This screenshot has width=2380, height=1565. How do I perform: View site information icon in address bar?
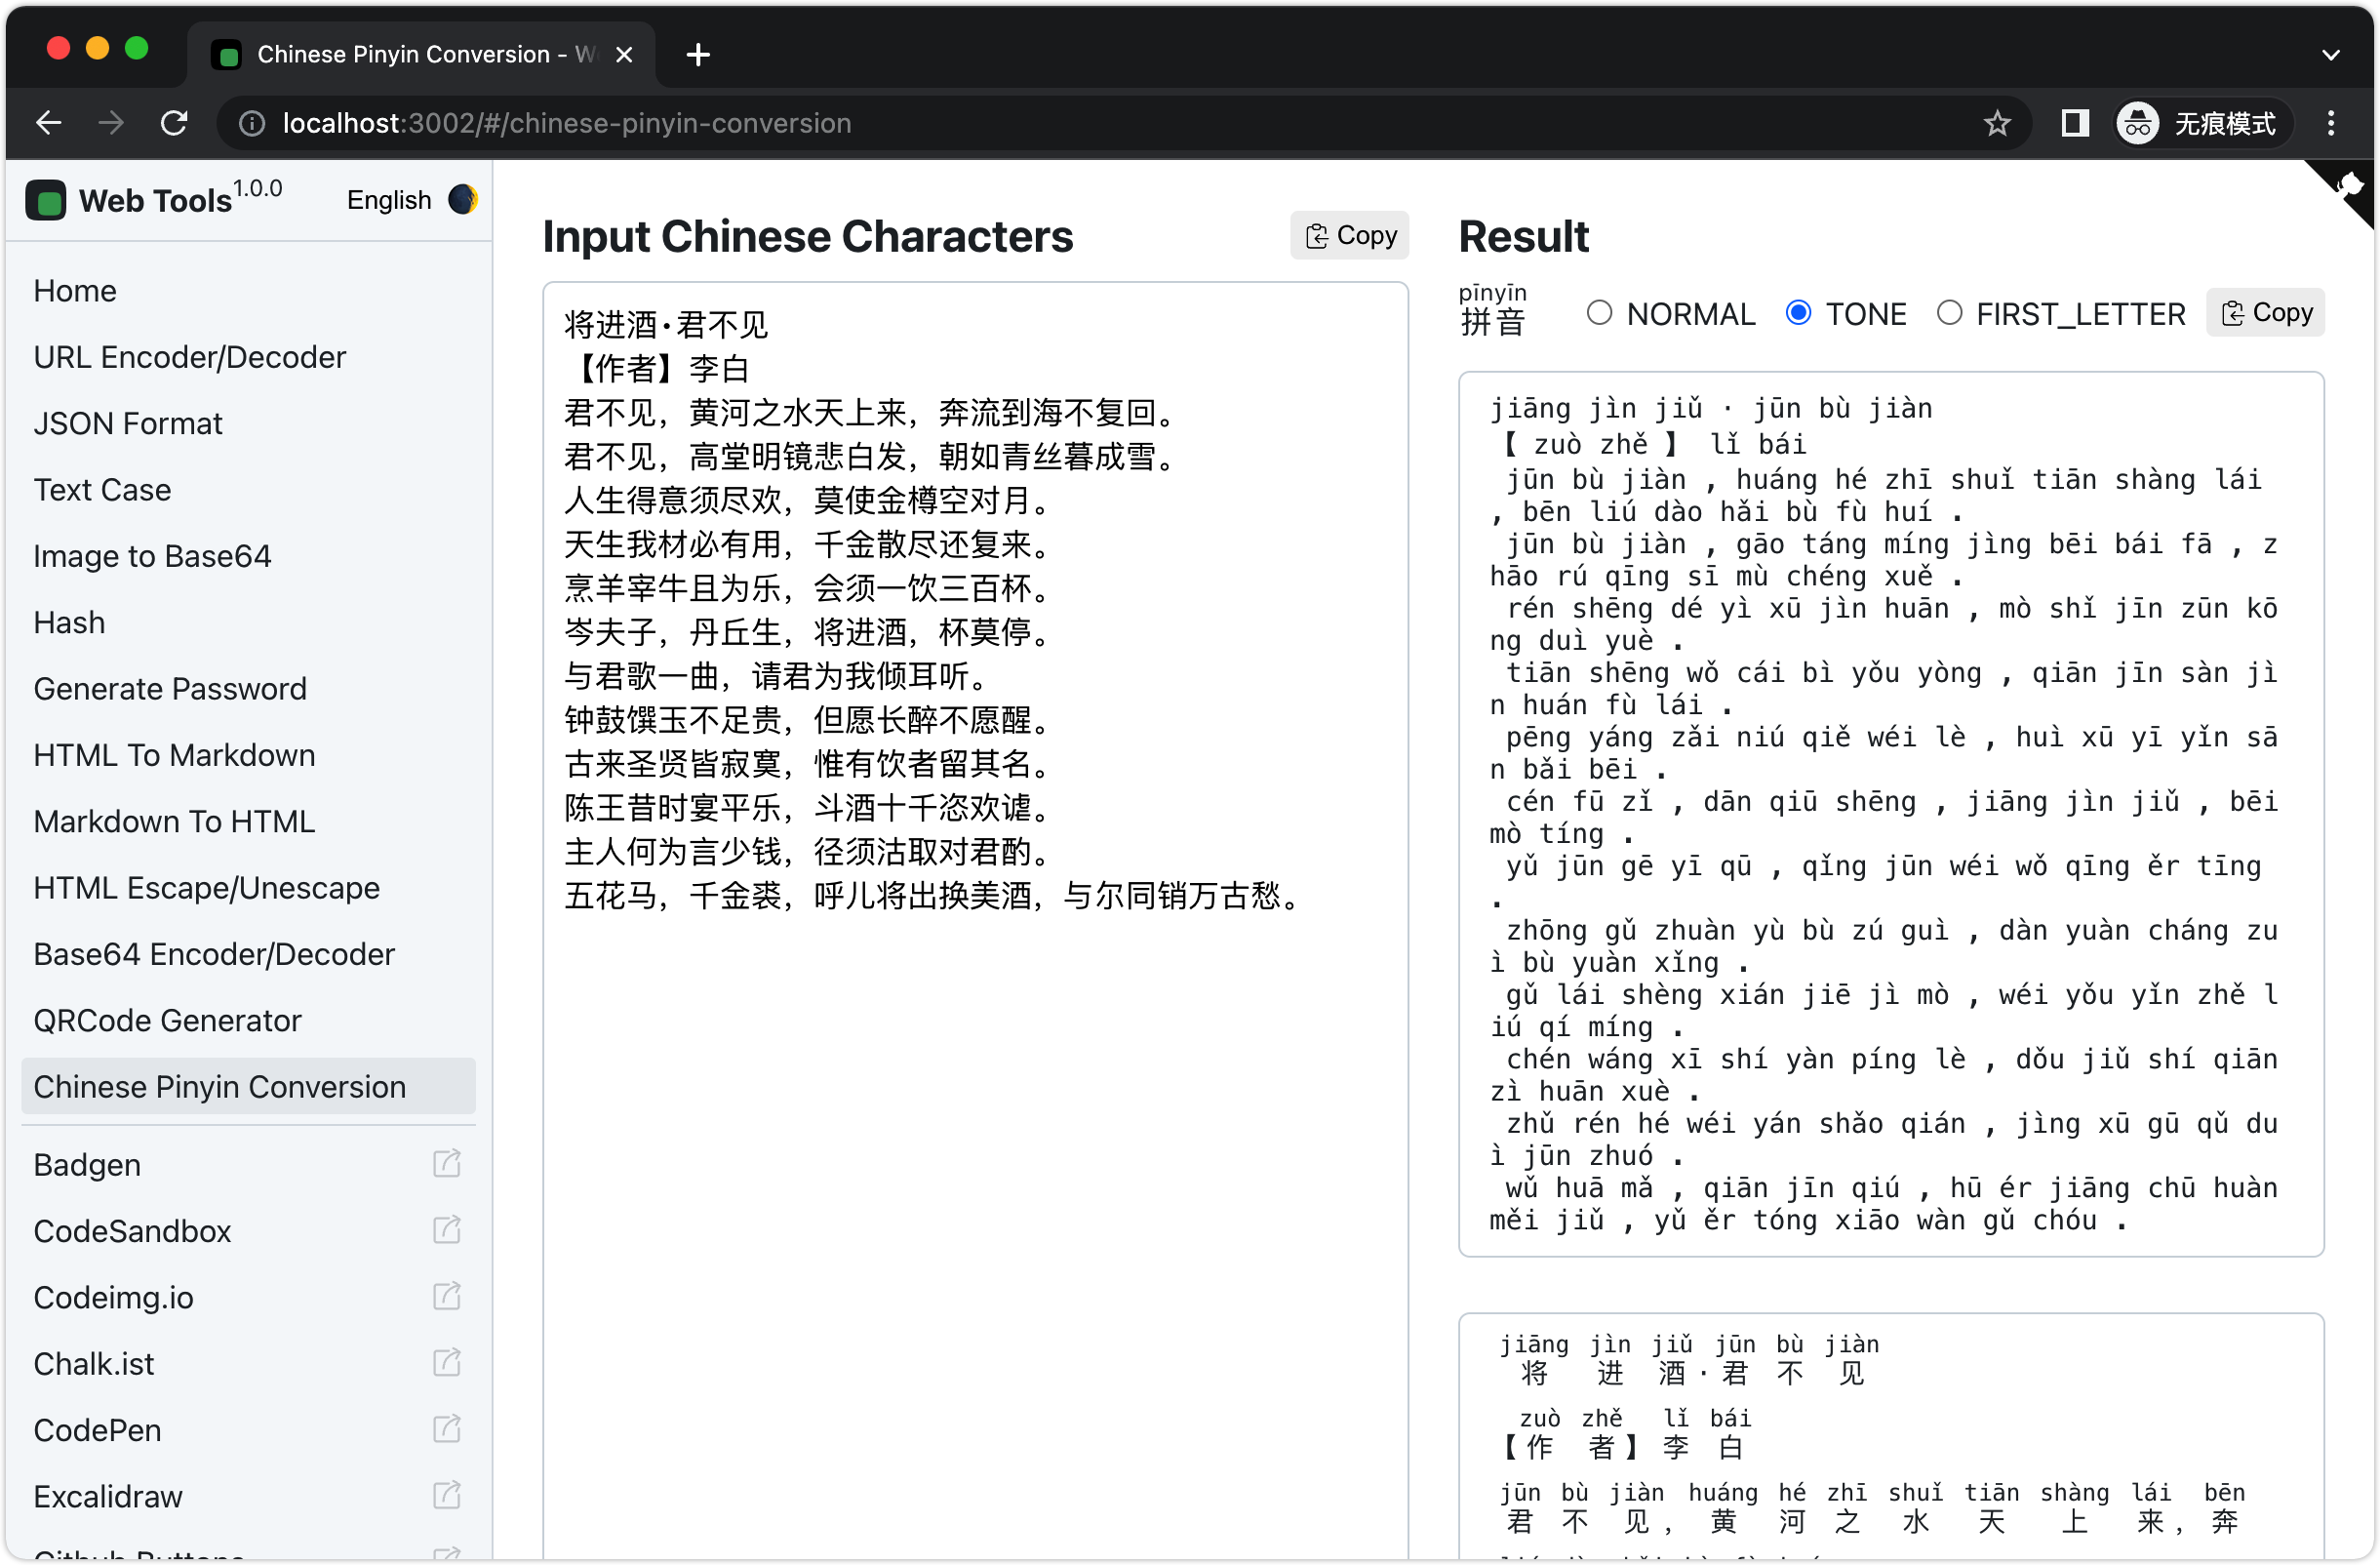click(x=252, y=123)
